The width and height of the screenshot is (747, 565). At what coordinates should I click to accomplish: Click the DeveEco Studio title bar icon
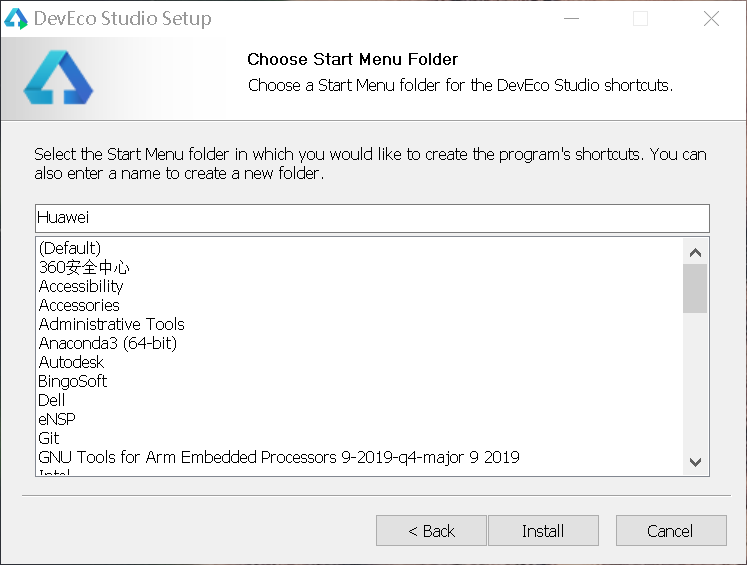click(x=16, y=19)
